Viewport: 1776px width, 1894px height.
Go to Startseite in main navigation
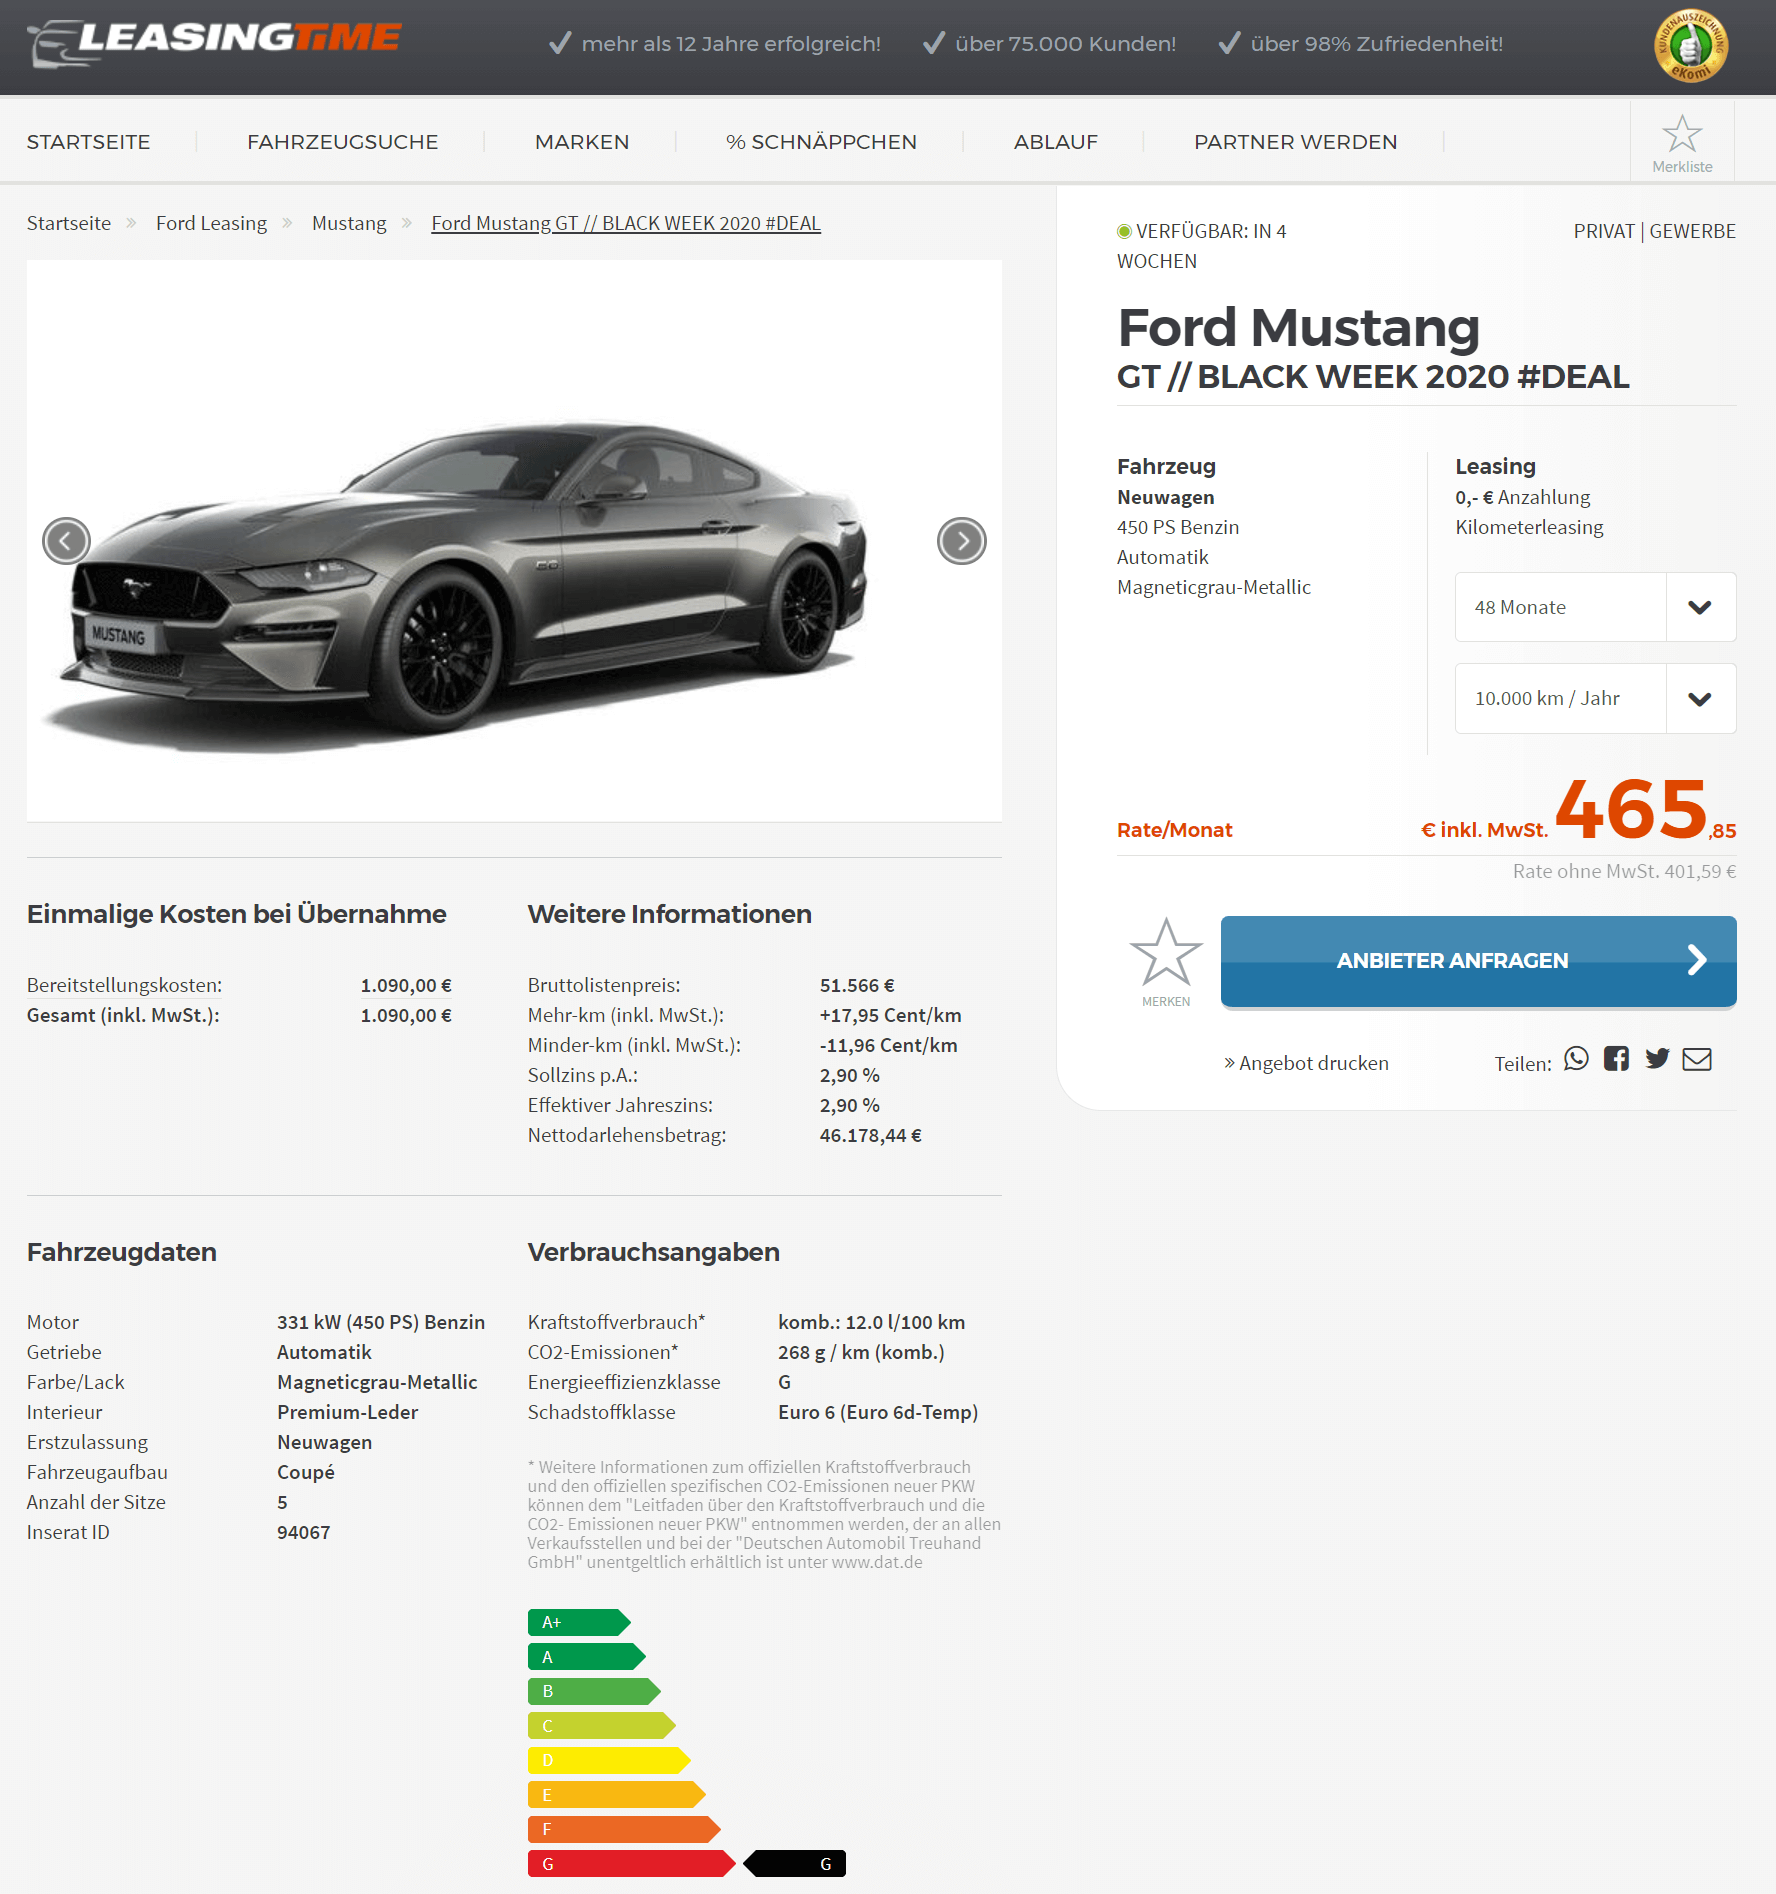pos(88,142)
